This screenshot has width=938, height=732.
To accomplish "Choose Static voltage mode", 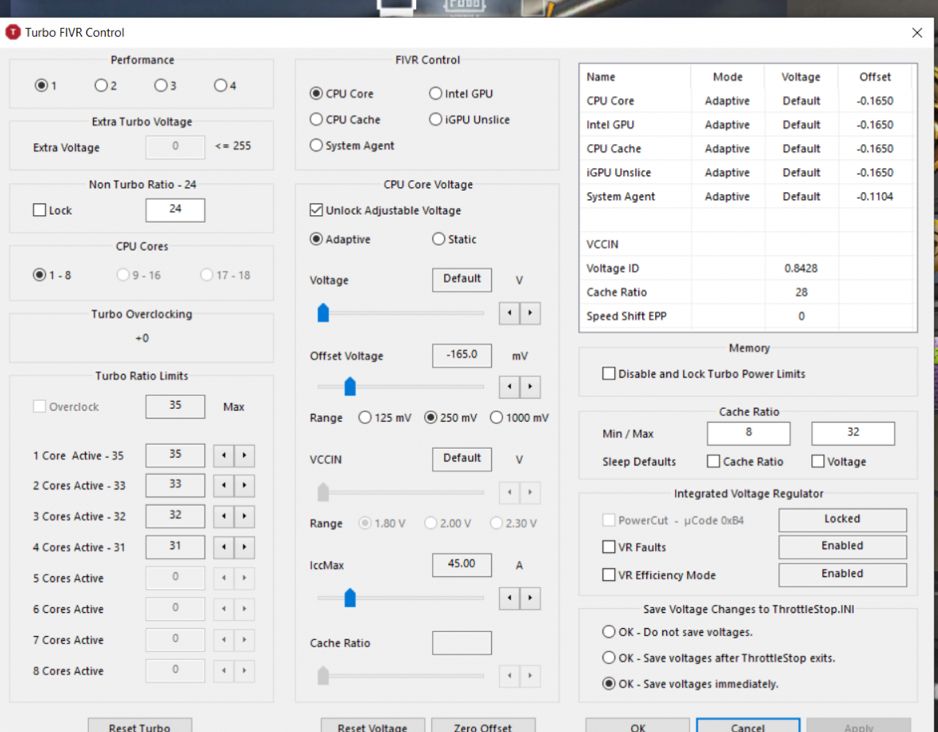I will (x=438, y=239).
